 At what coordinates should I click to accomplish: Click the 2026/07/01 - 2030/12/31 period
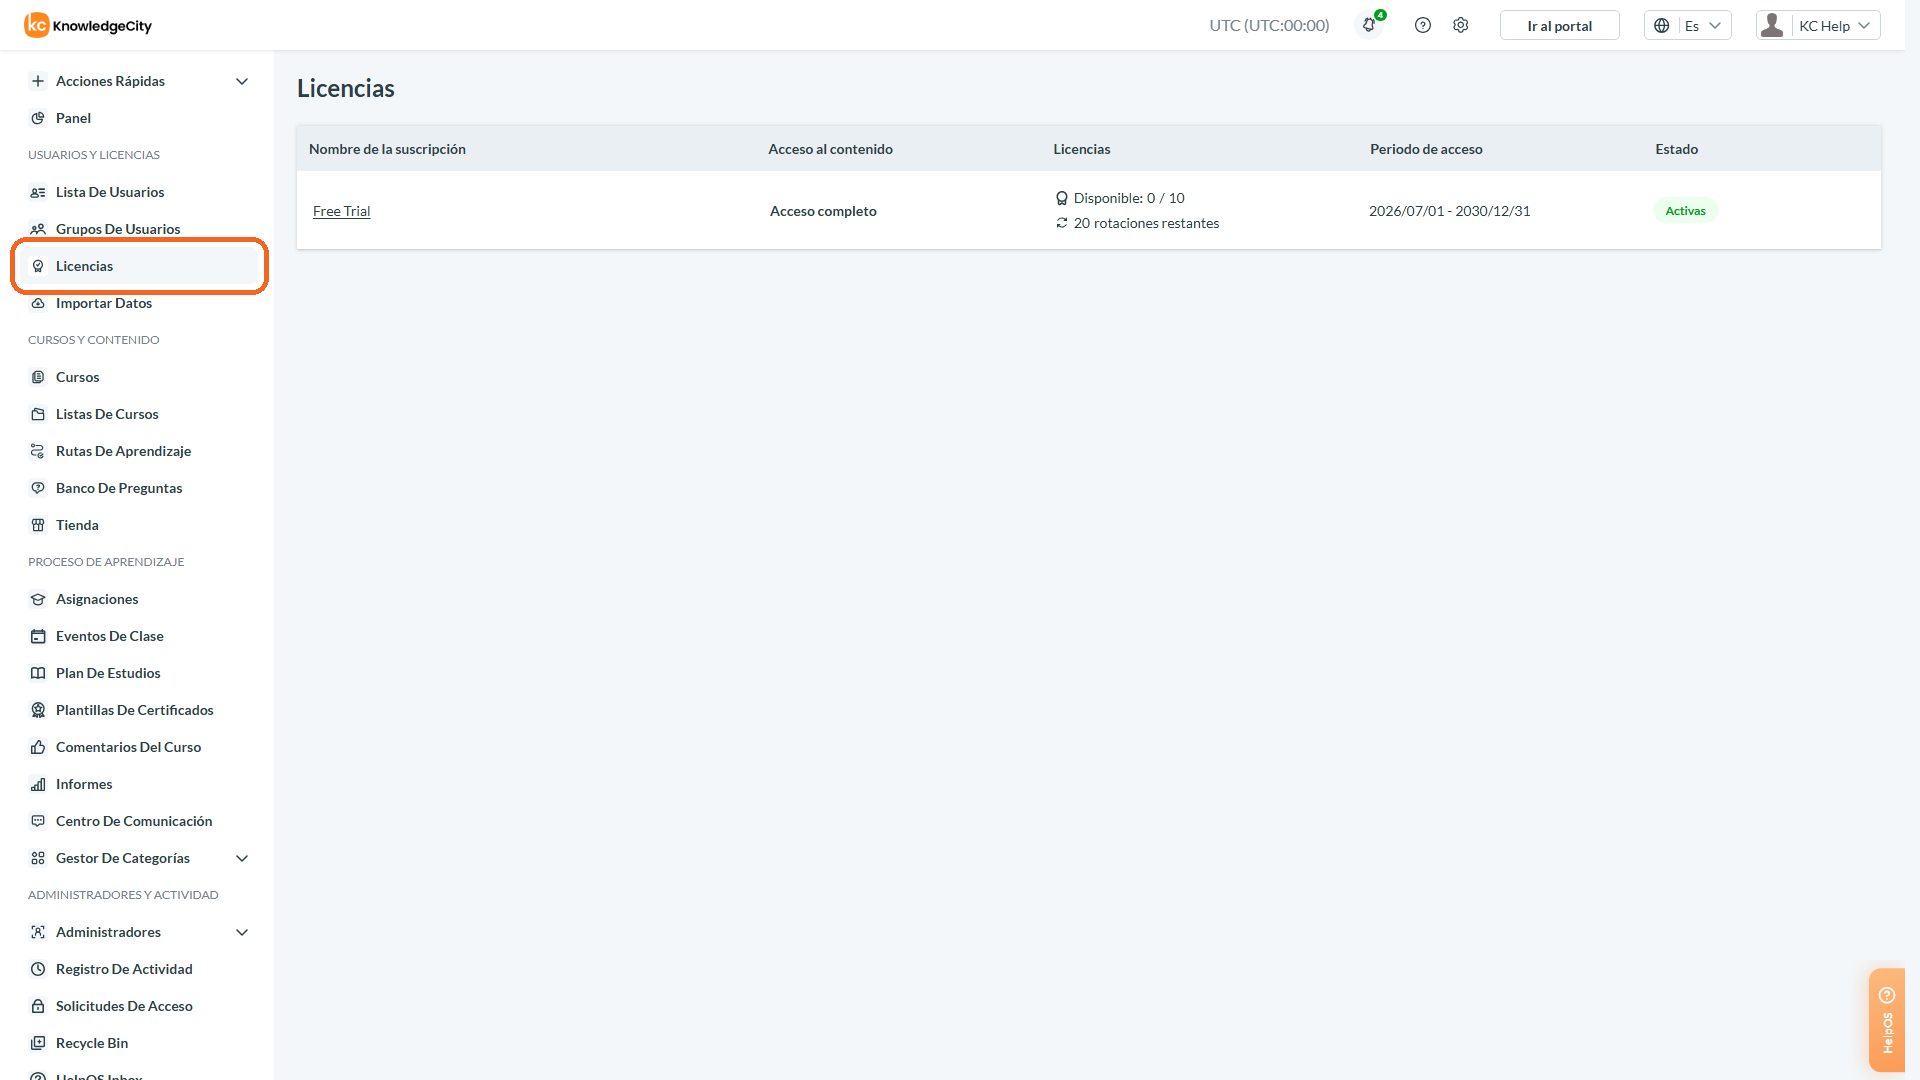coord(1449,211)
